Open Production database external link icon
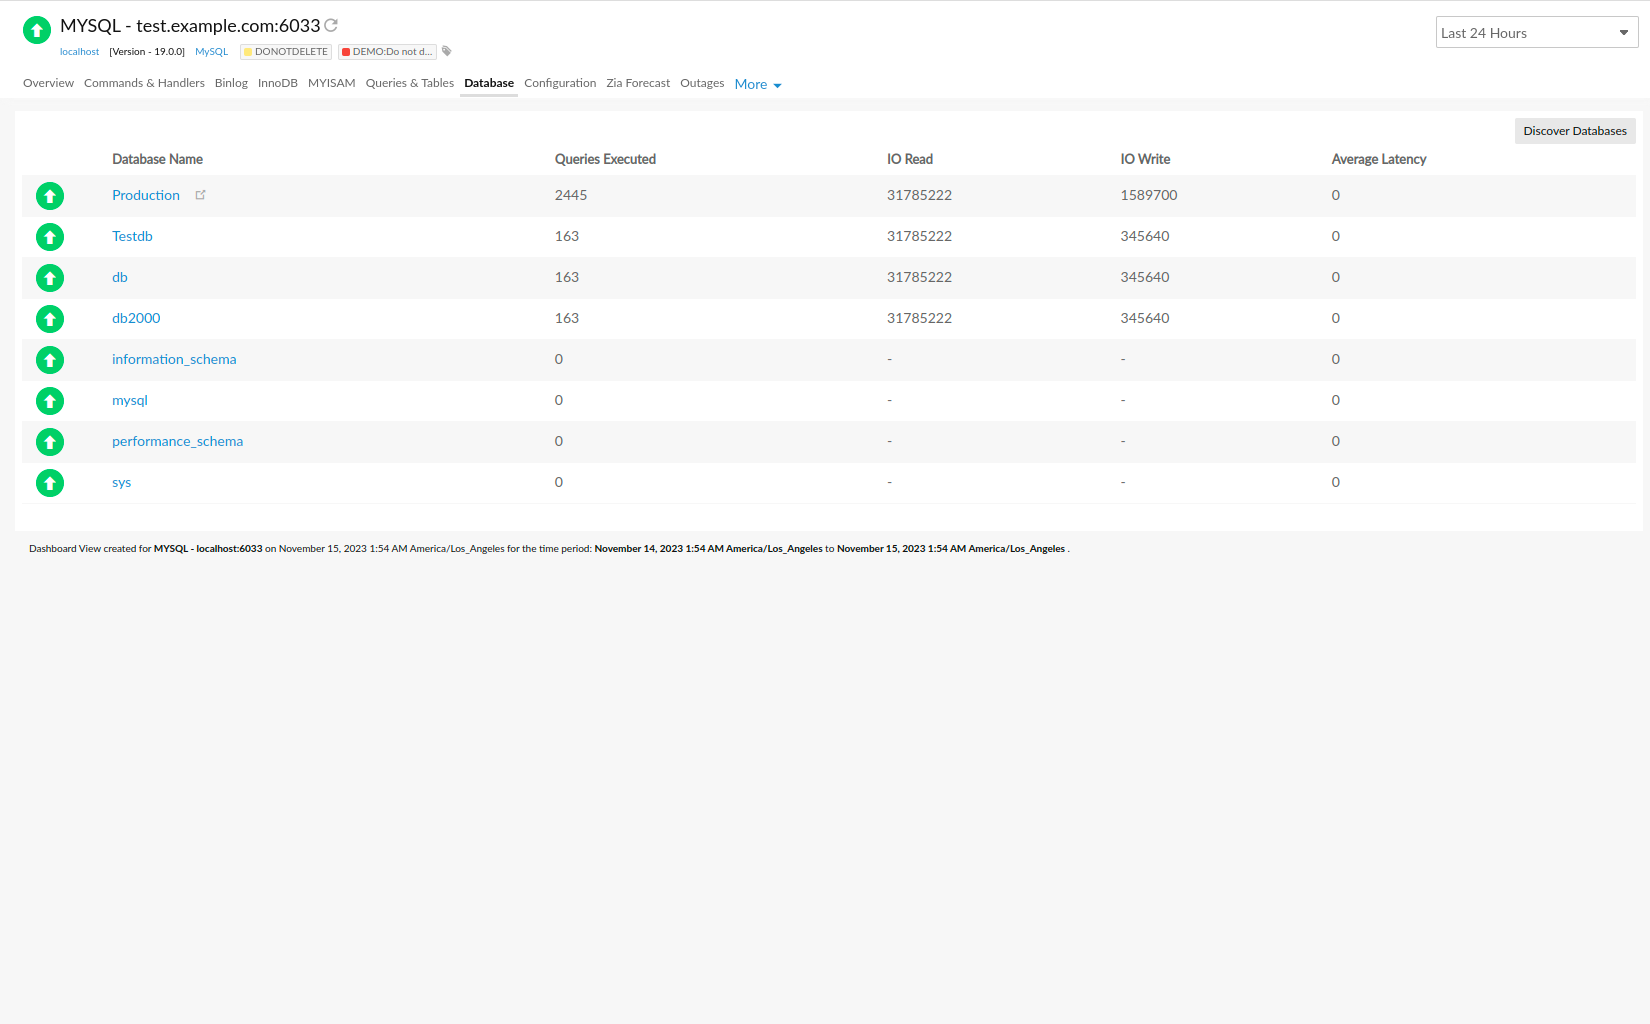 coord(200,195)
